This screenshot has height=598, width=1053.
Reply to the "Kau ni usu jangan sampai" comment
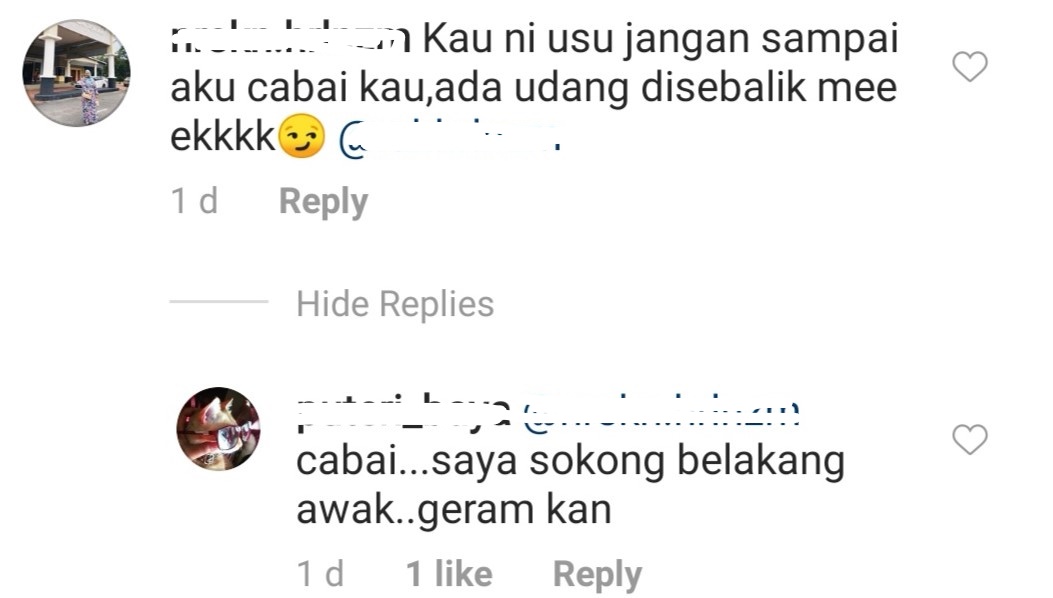[x=323, y=201]
